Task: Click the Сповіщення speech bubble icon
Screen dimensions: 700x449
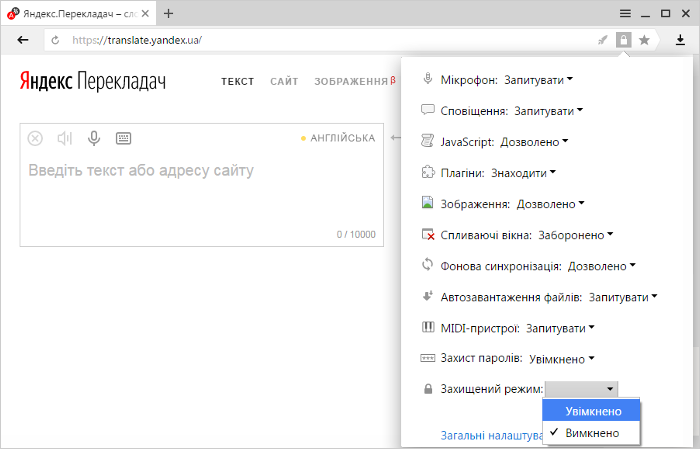Action: pyautogui.click(x=428, y=110)
